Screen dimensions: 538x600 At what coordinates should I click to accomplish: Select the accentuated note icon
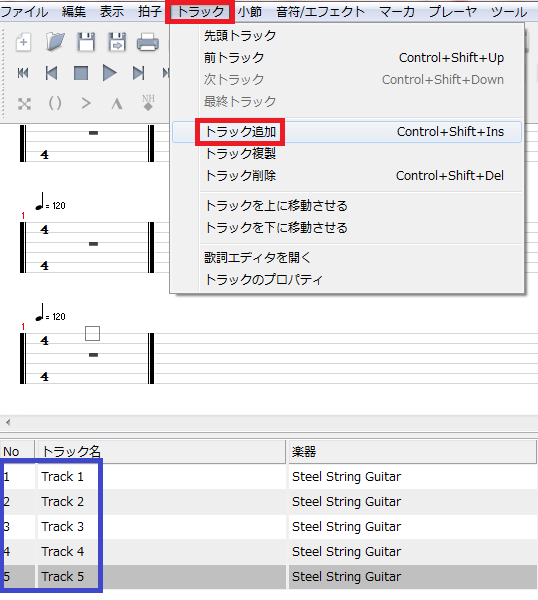pyautogui.click(x=86, y=103)
